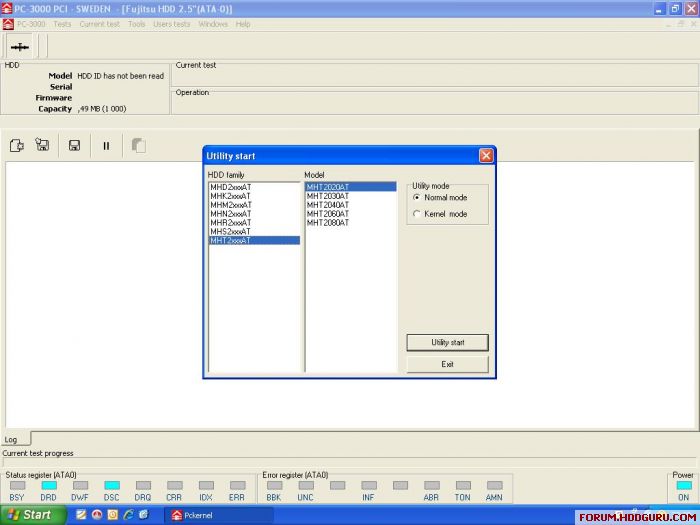Open the Tests menu
Viewport: 700px width, 525px height.
tap(62, 24)
